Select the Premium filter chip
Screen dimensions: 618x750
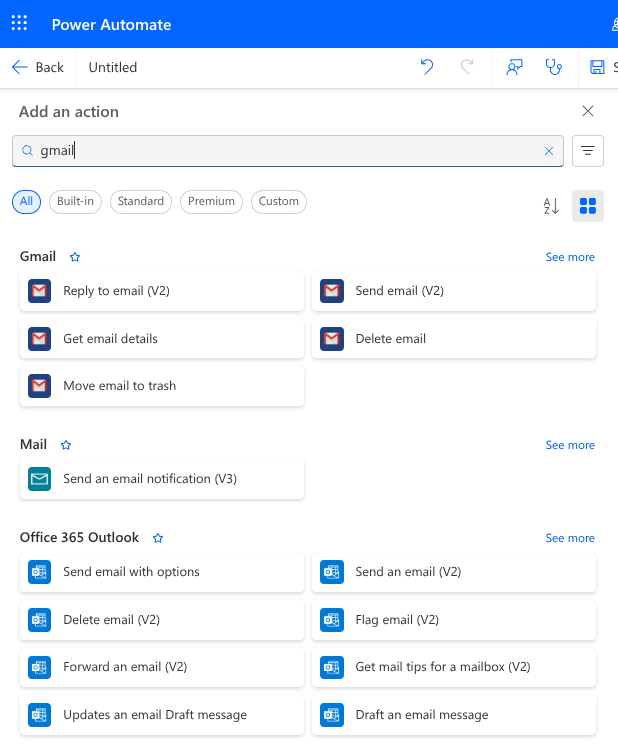[x=211, y=201]
